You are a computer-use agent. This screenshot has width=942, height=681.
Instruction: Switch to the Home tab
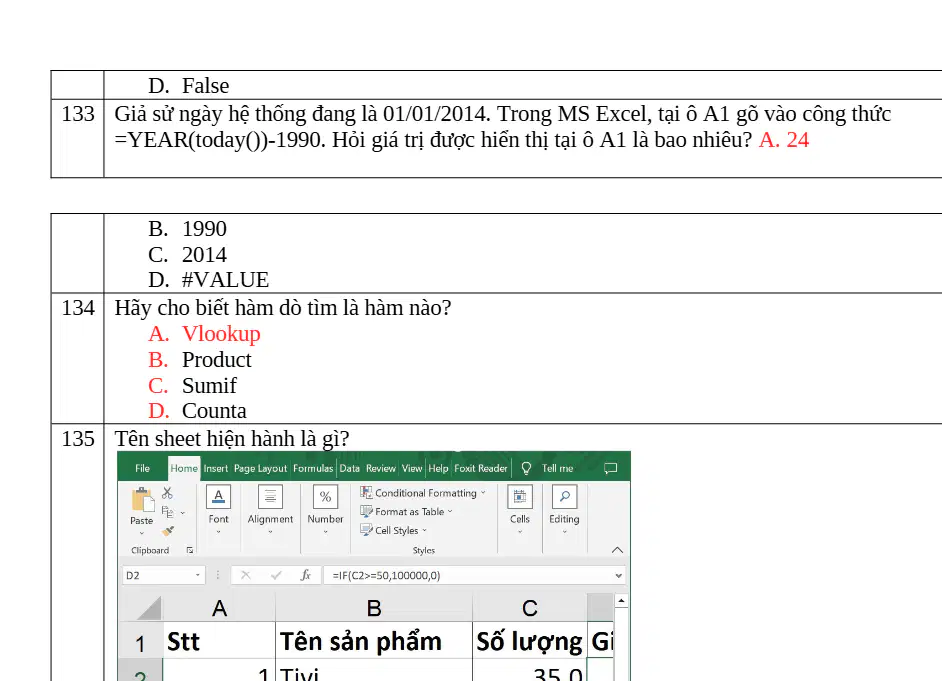[184, 468]
